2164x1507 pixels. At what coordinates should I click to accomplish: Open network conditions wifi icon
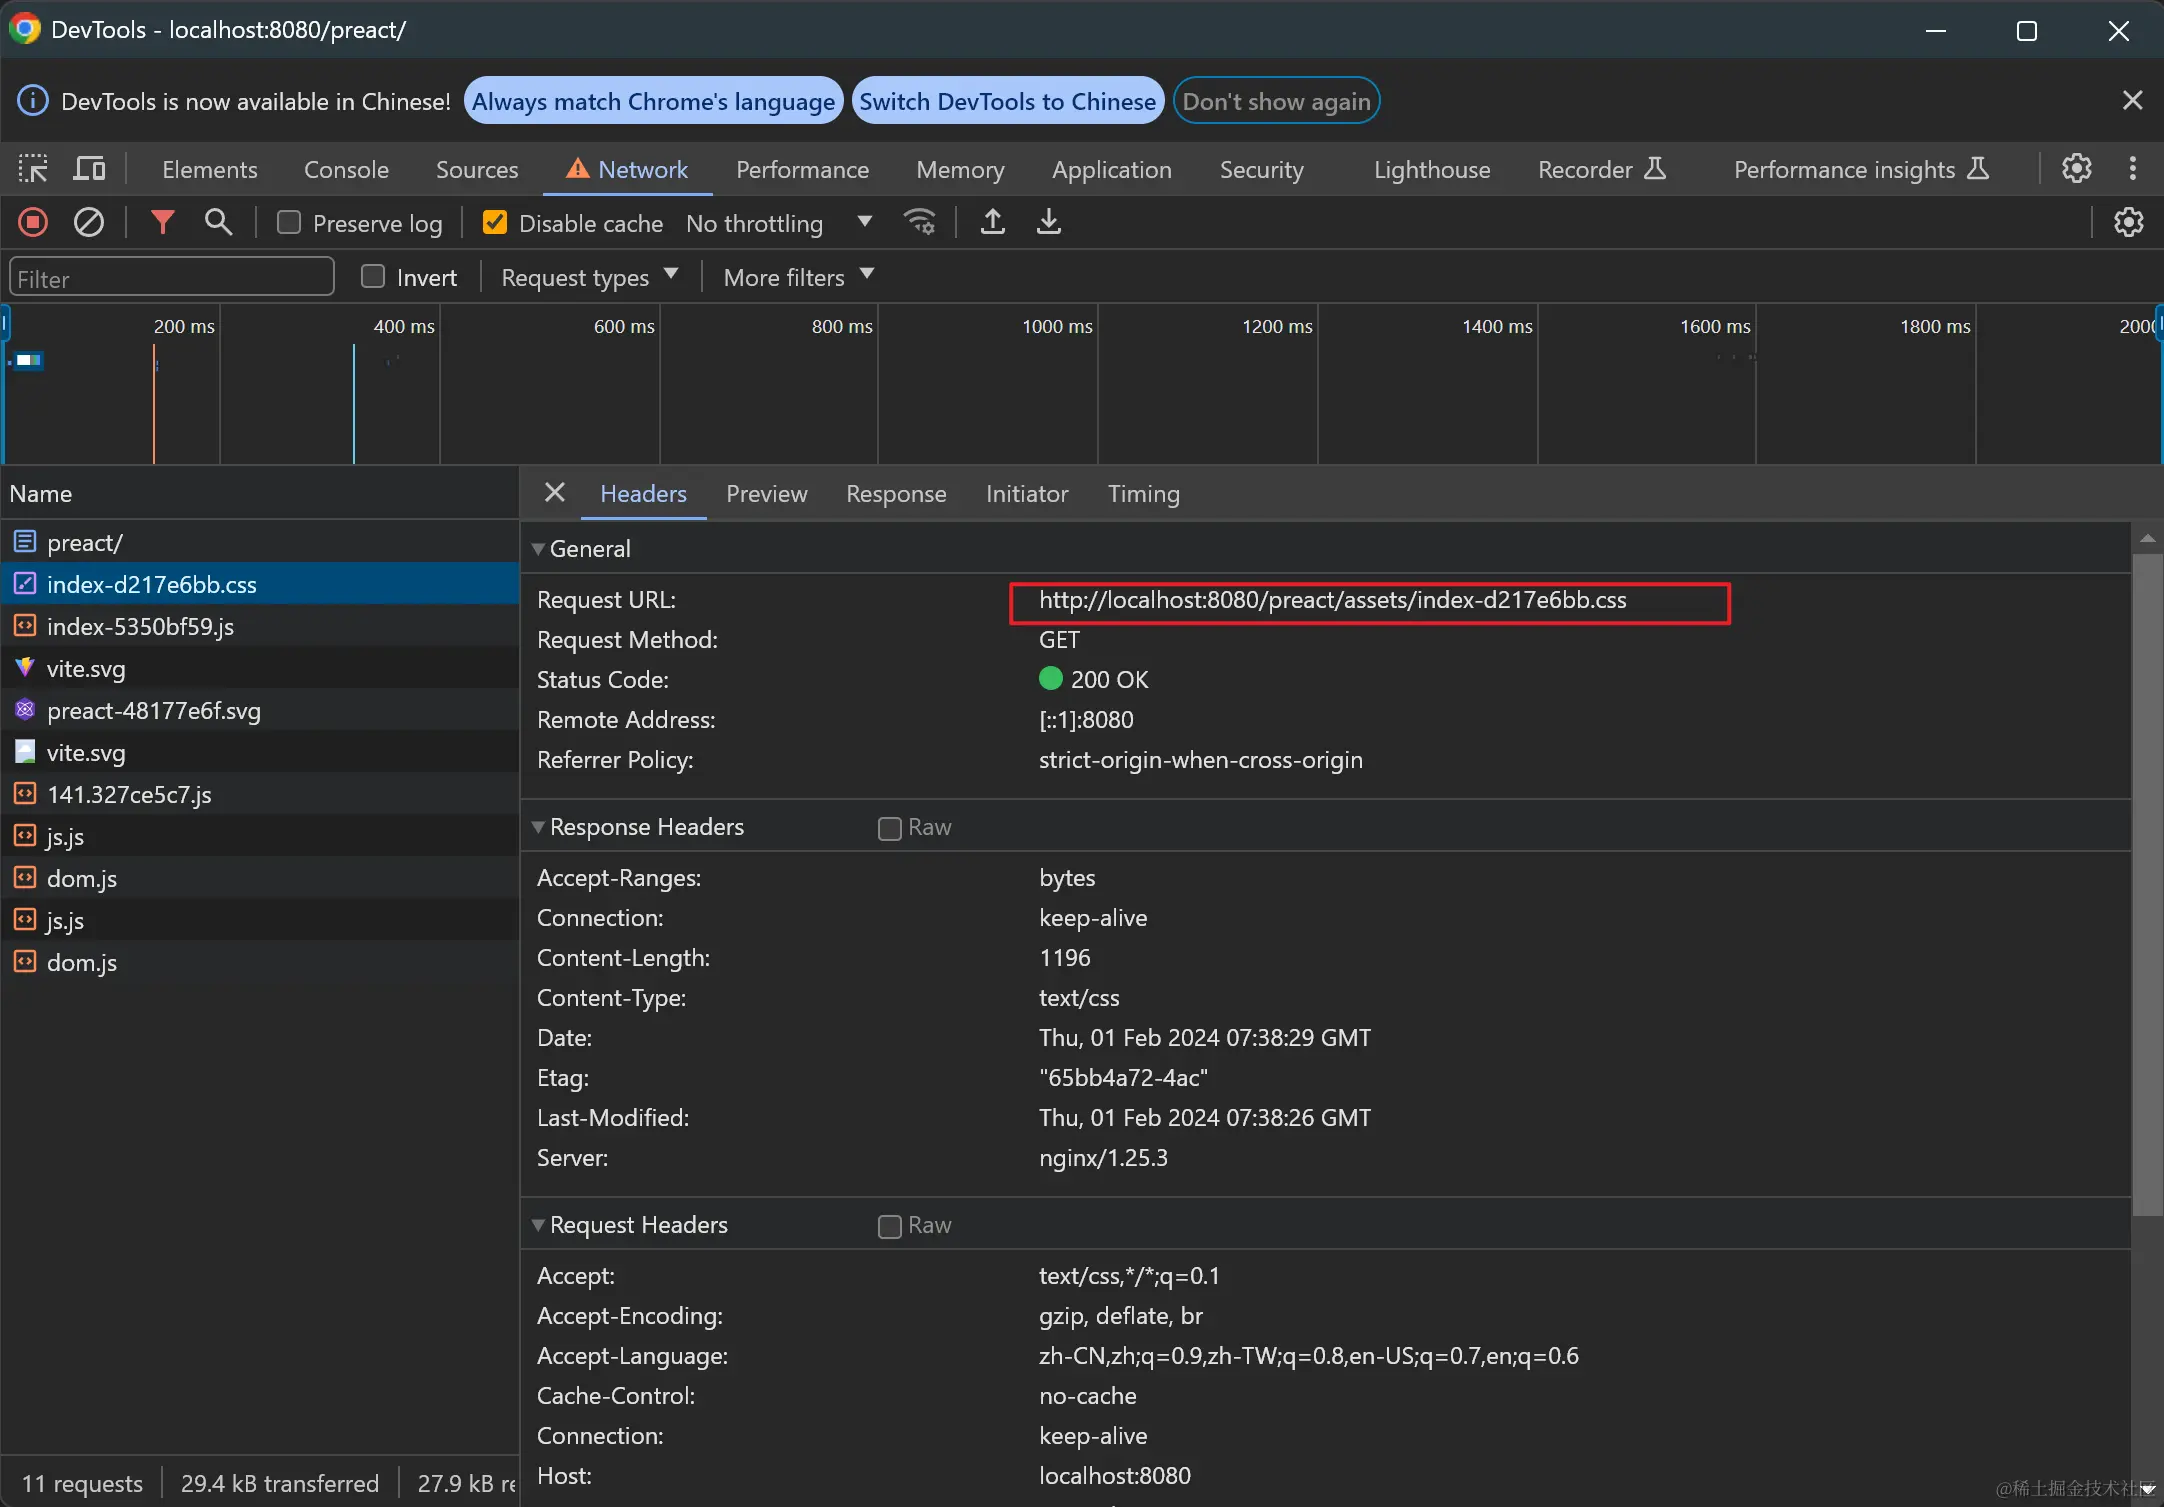(919, 222)
